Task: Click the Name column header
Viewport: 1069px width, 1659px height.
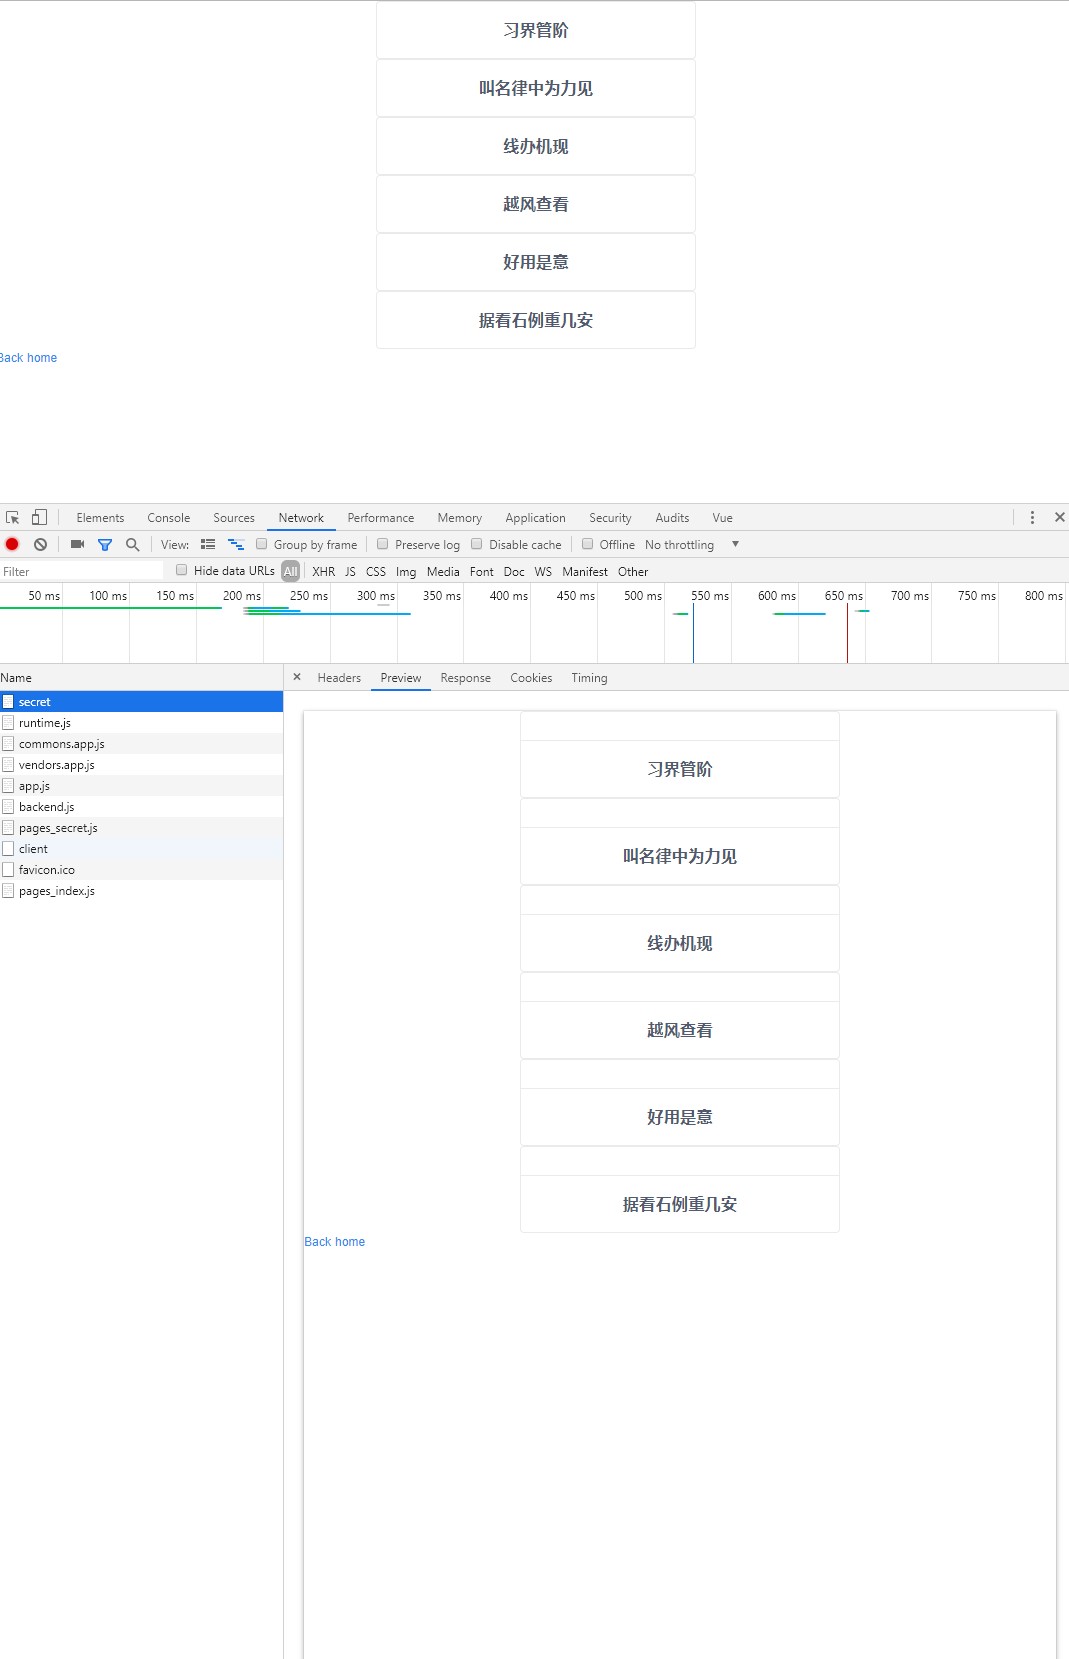Action: tap(141, 678)
